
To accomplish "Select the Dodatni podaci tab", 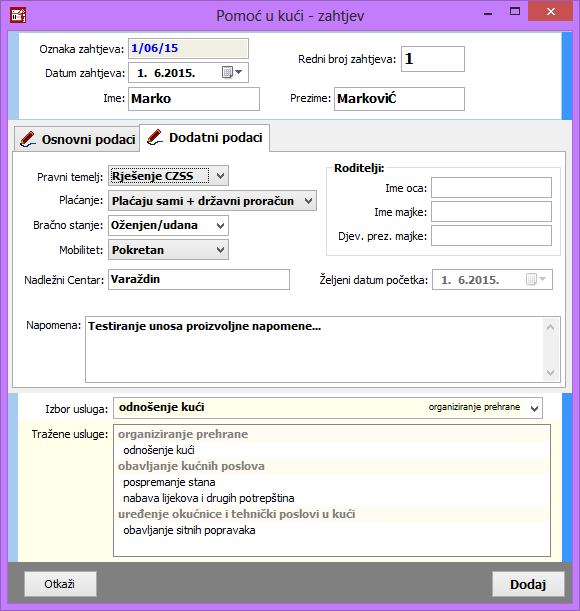I will [x=205, y=138].
